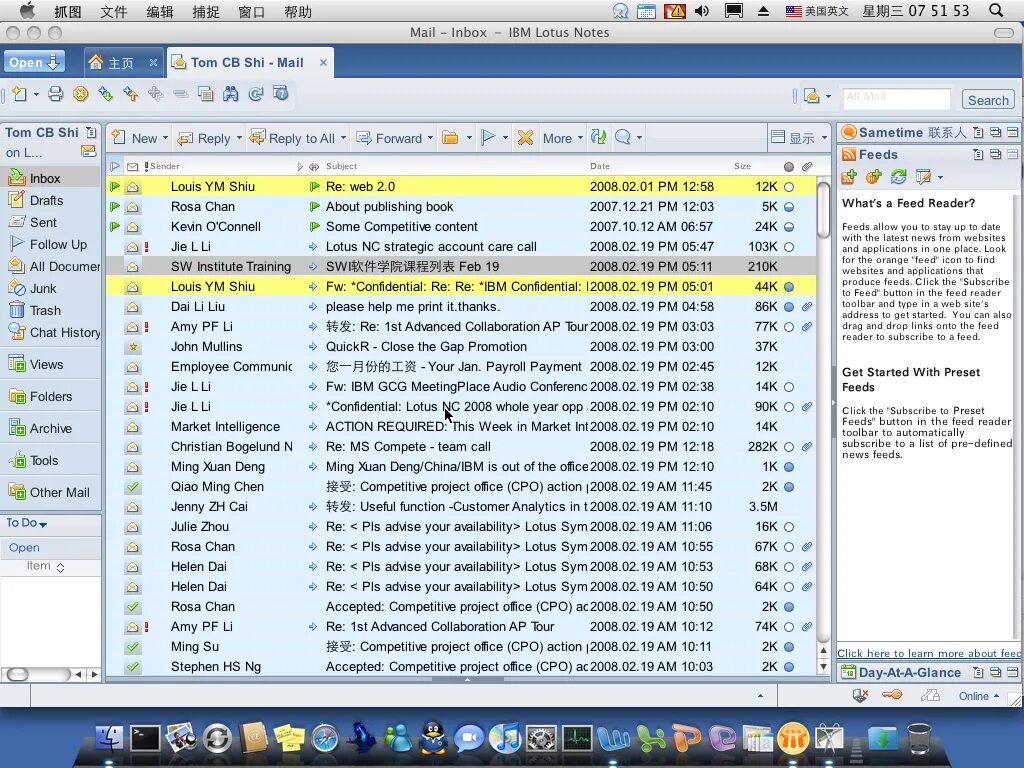Switch to the 主页 tab
Image resolution: width=1024 pixels, height=768 pixels.
[x=121, y=63]
